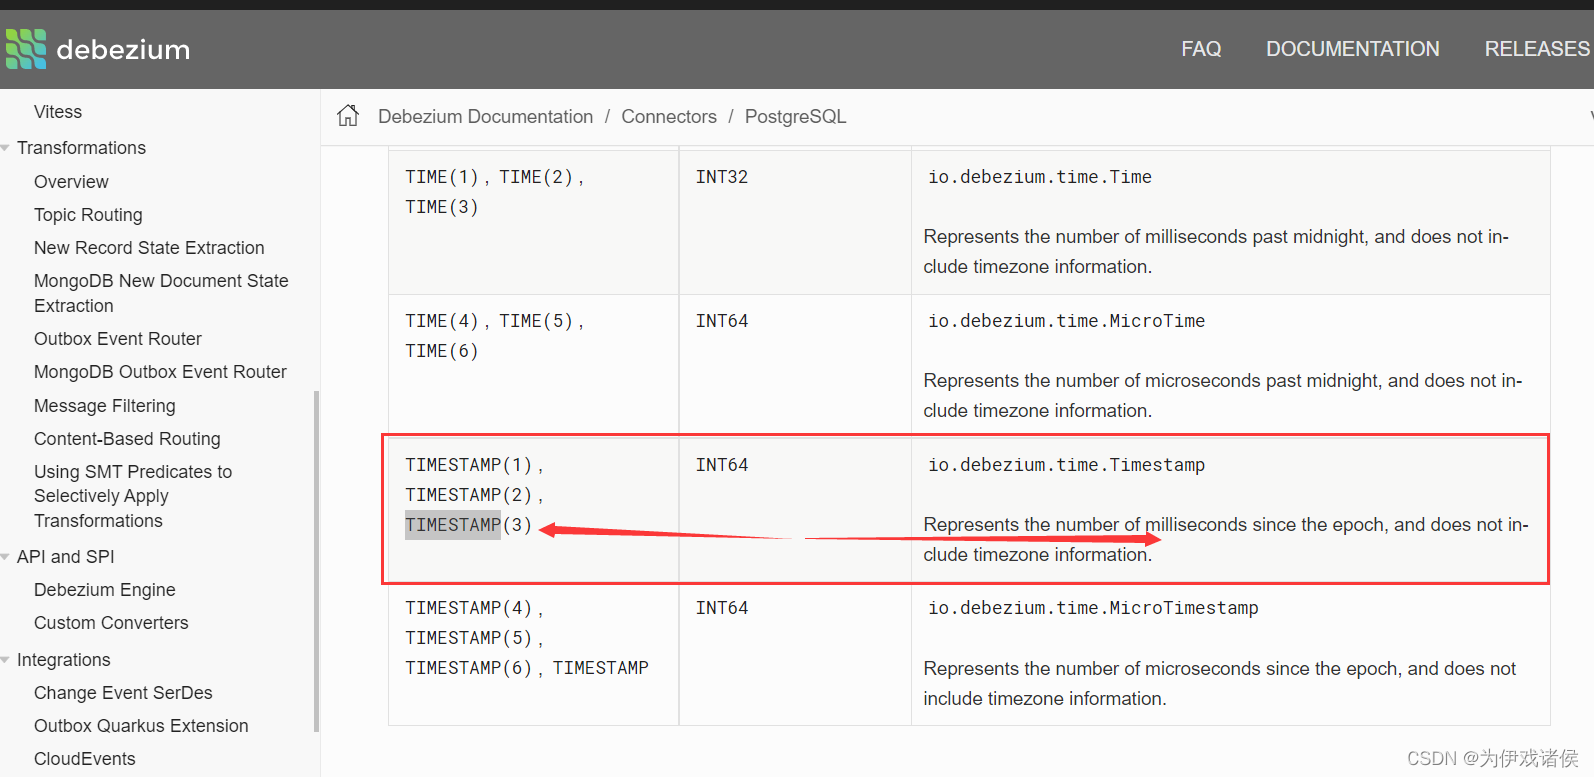The height and width of the screenshot is (777, 1594).
Task: Open Topic Routing page
Action: point(88,215)
